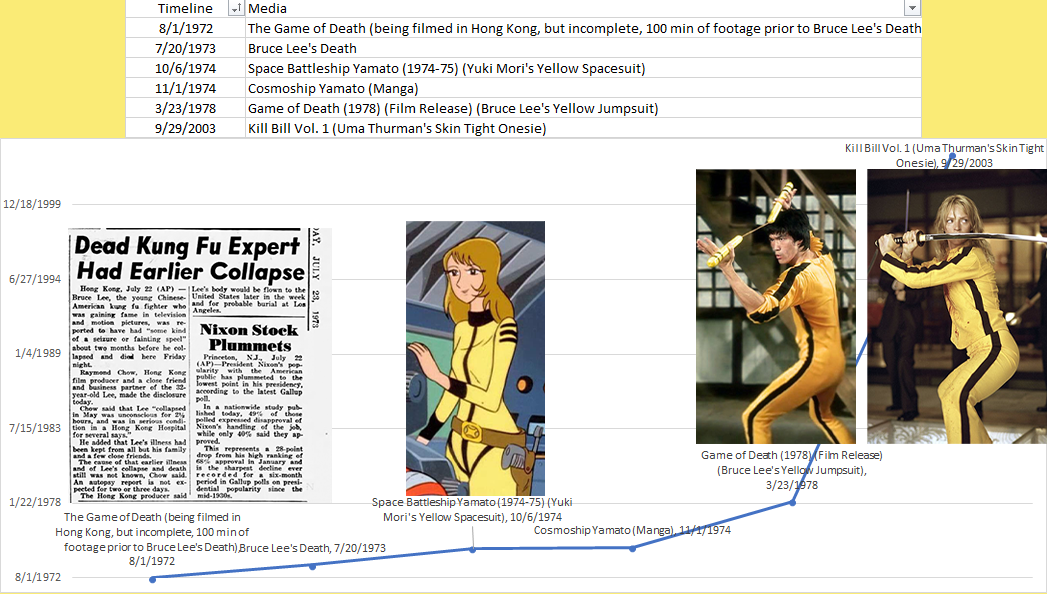Image resolution: width=1047 pixels, height=594 pixels.
Task: Click the Kill Bill Vol. 1 chart data label
Action: 944,155
